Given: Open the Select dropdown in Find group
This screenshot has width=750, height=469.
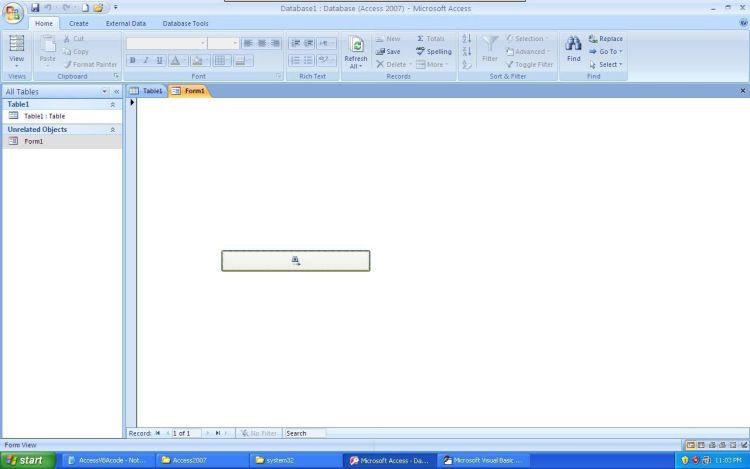Looking at the screenshot, I should (606, 65).
